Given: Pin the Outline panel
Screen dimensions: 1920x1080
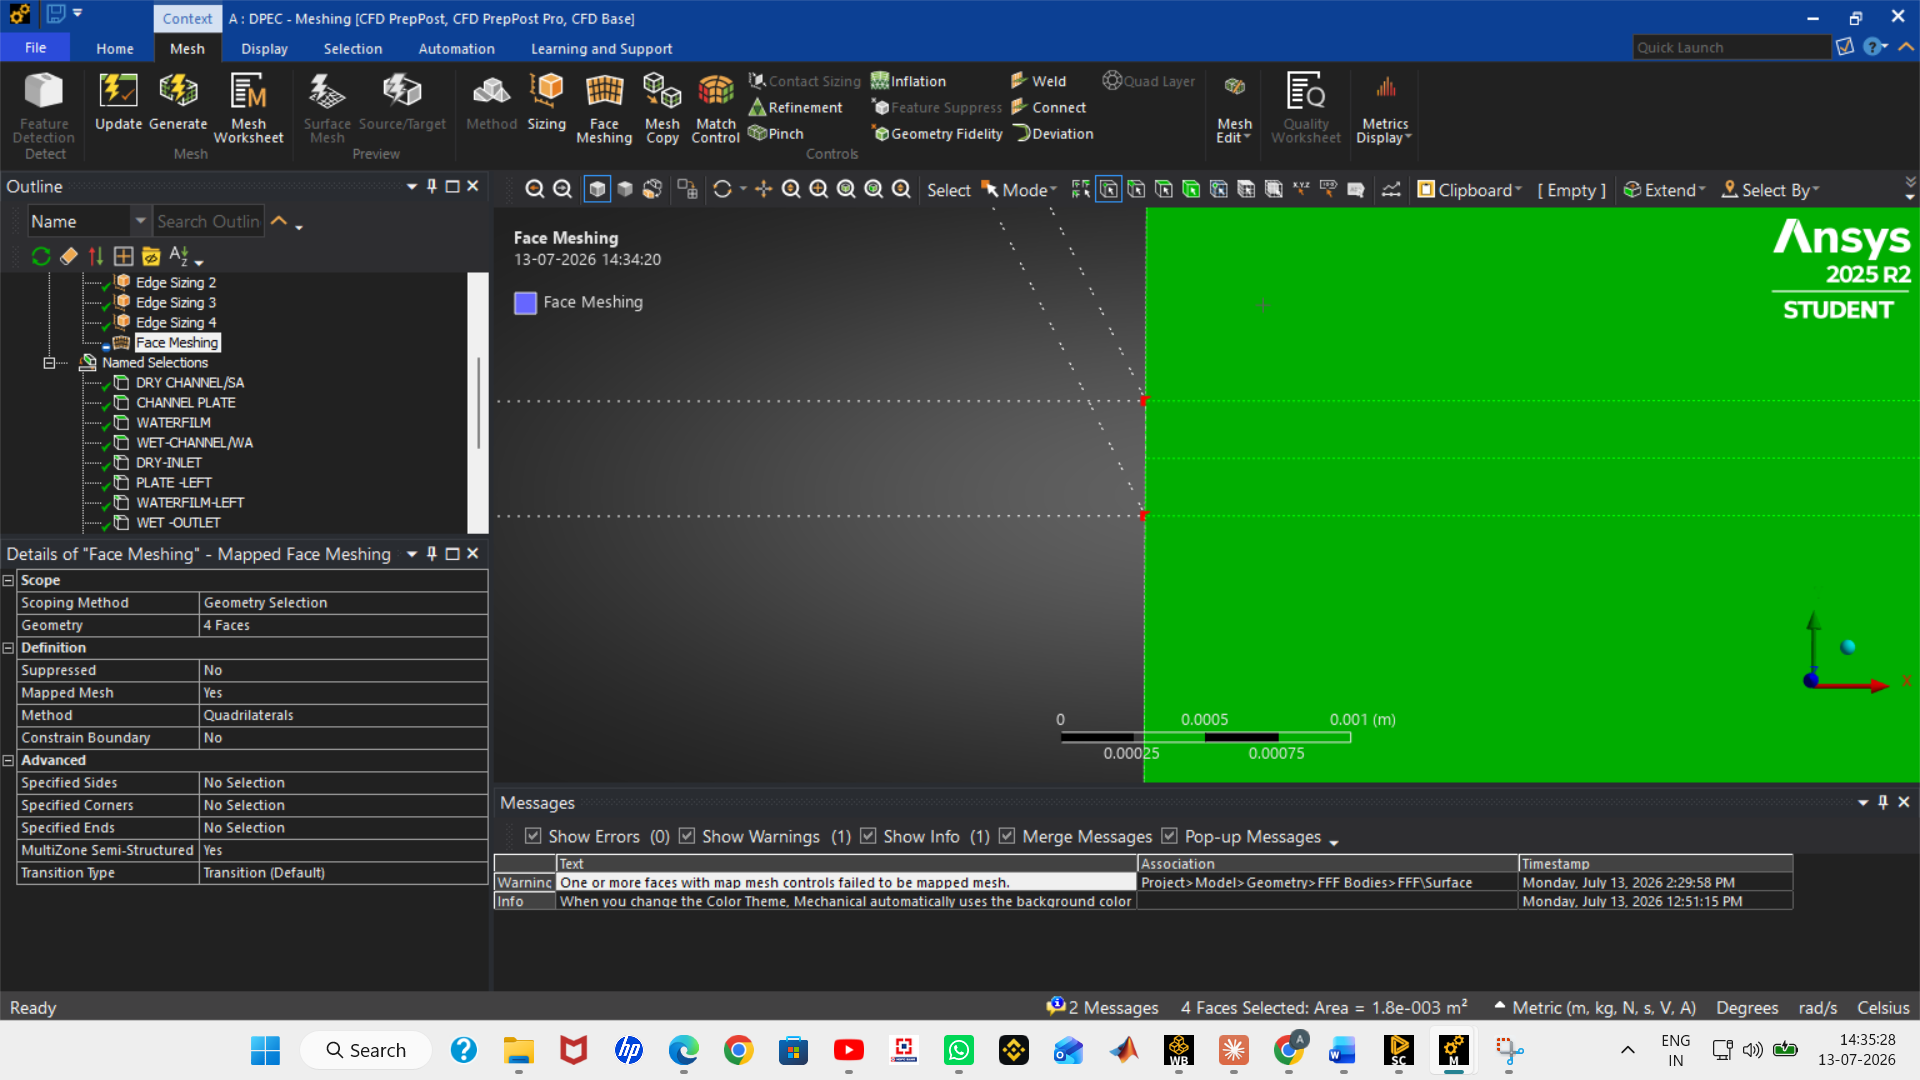Looking at the screenshot, I should 432,186.
